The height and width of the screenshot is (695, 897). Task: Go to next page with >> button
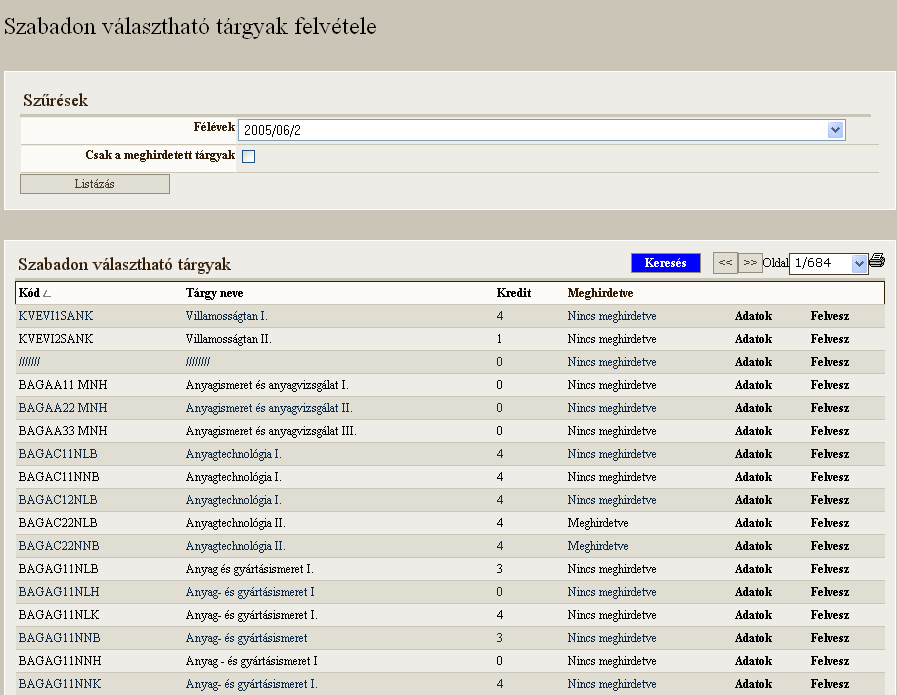click(750, 263)
